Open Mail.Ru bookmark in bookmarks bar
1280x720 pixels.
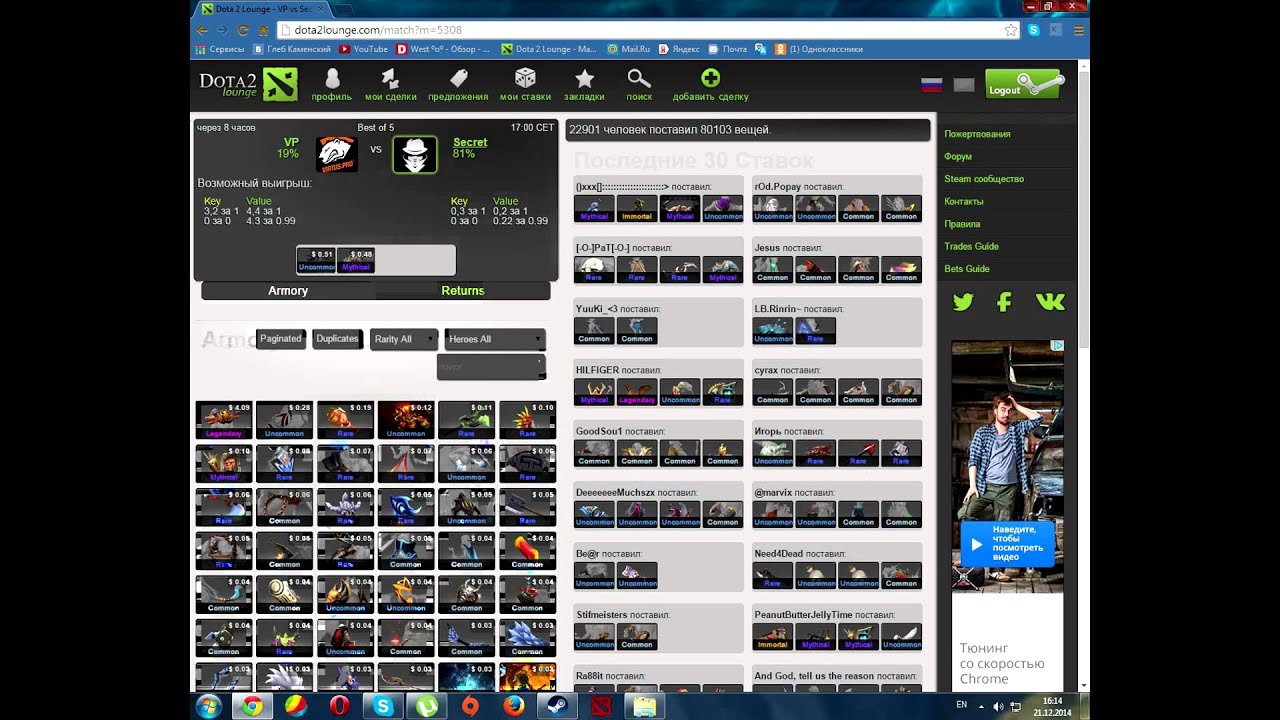628,49
